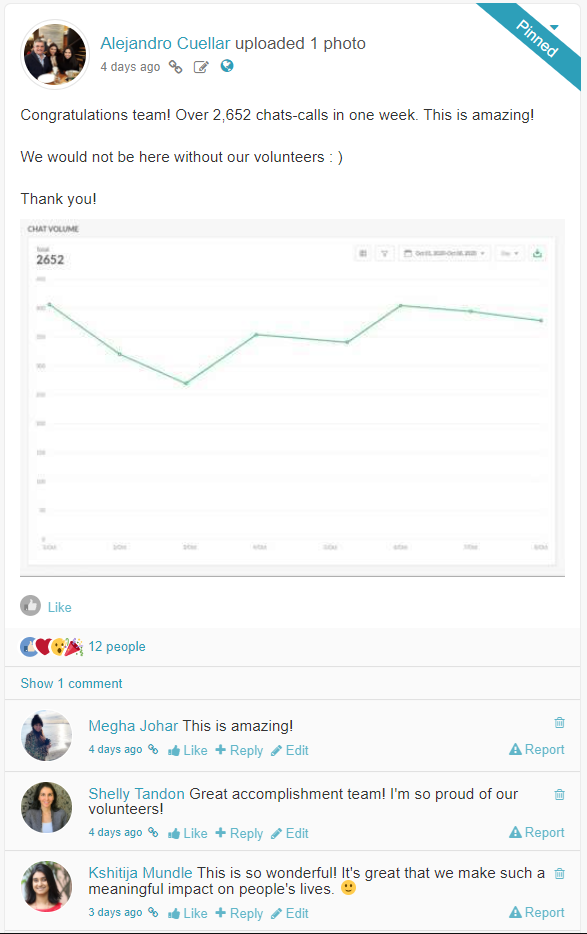Click the edit post pencil icon
The image size is (587, 934).
click(x=201, y=67)
